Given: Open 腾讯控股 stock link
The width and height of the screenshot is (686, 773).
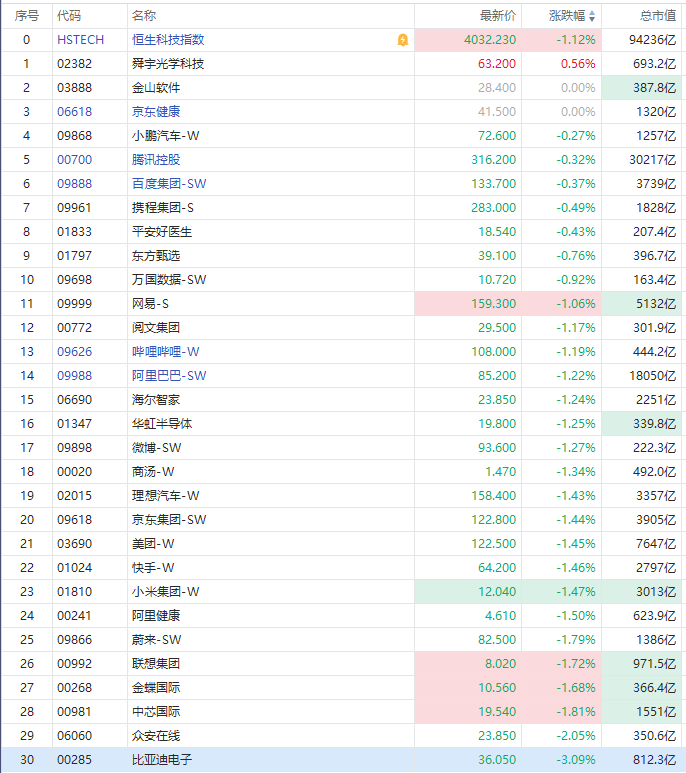Looking at the screenshot, I should (159, 160).
